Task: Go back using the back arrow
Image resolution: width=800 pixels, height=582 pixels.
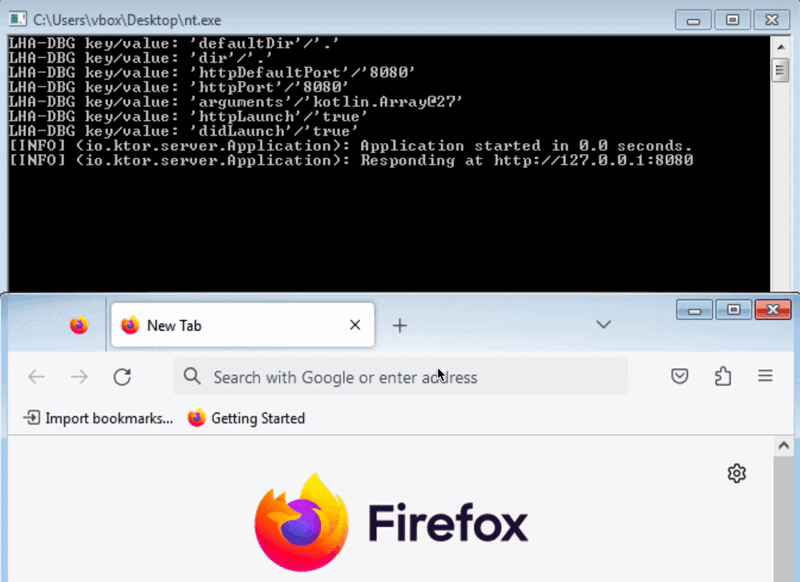Action: 37,377
